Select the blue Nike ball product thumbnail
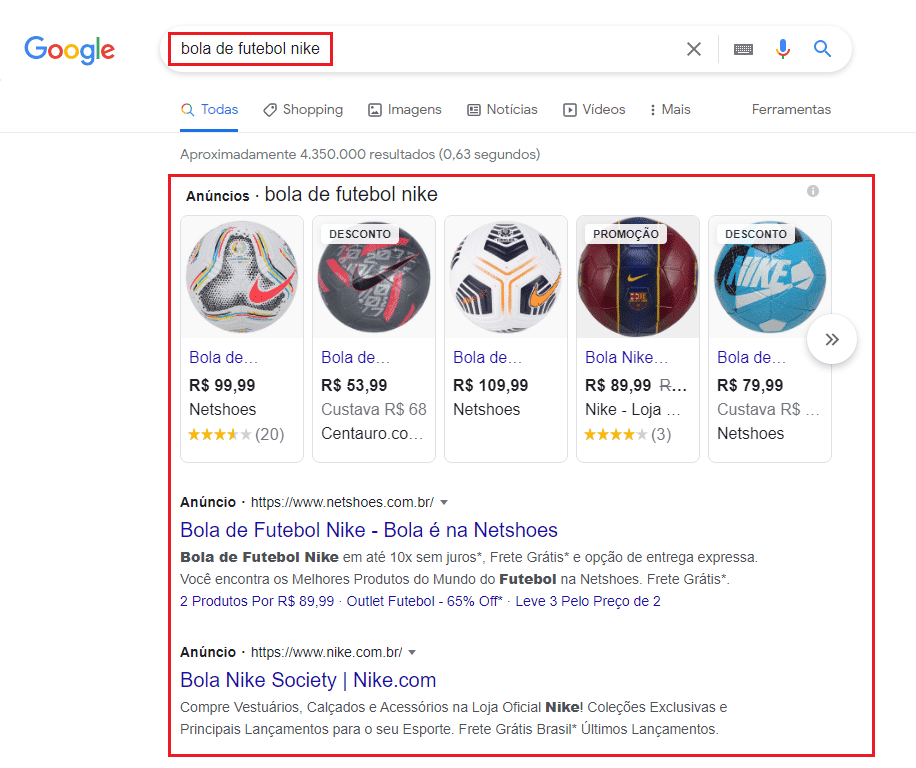 tap(770, 277)
